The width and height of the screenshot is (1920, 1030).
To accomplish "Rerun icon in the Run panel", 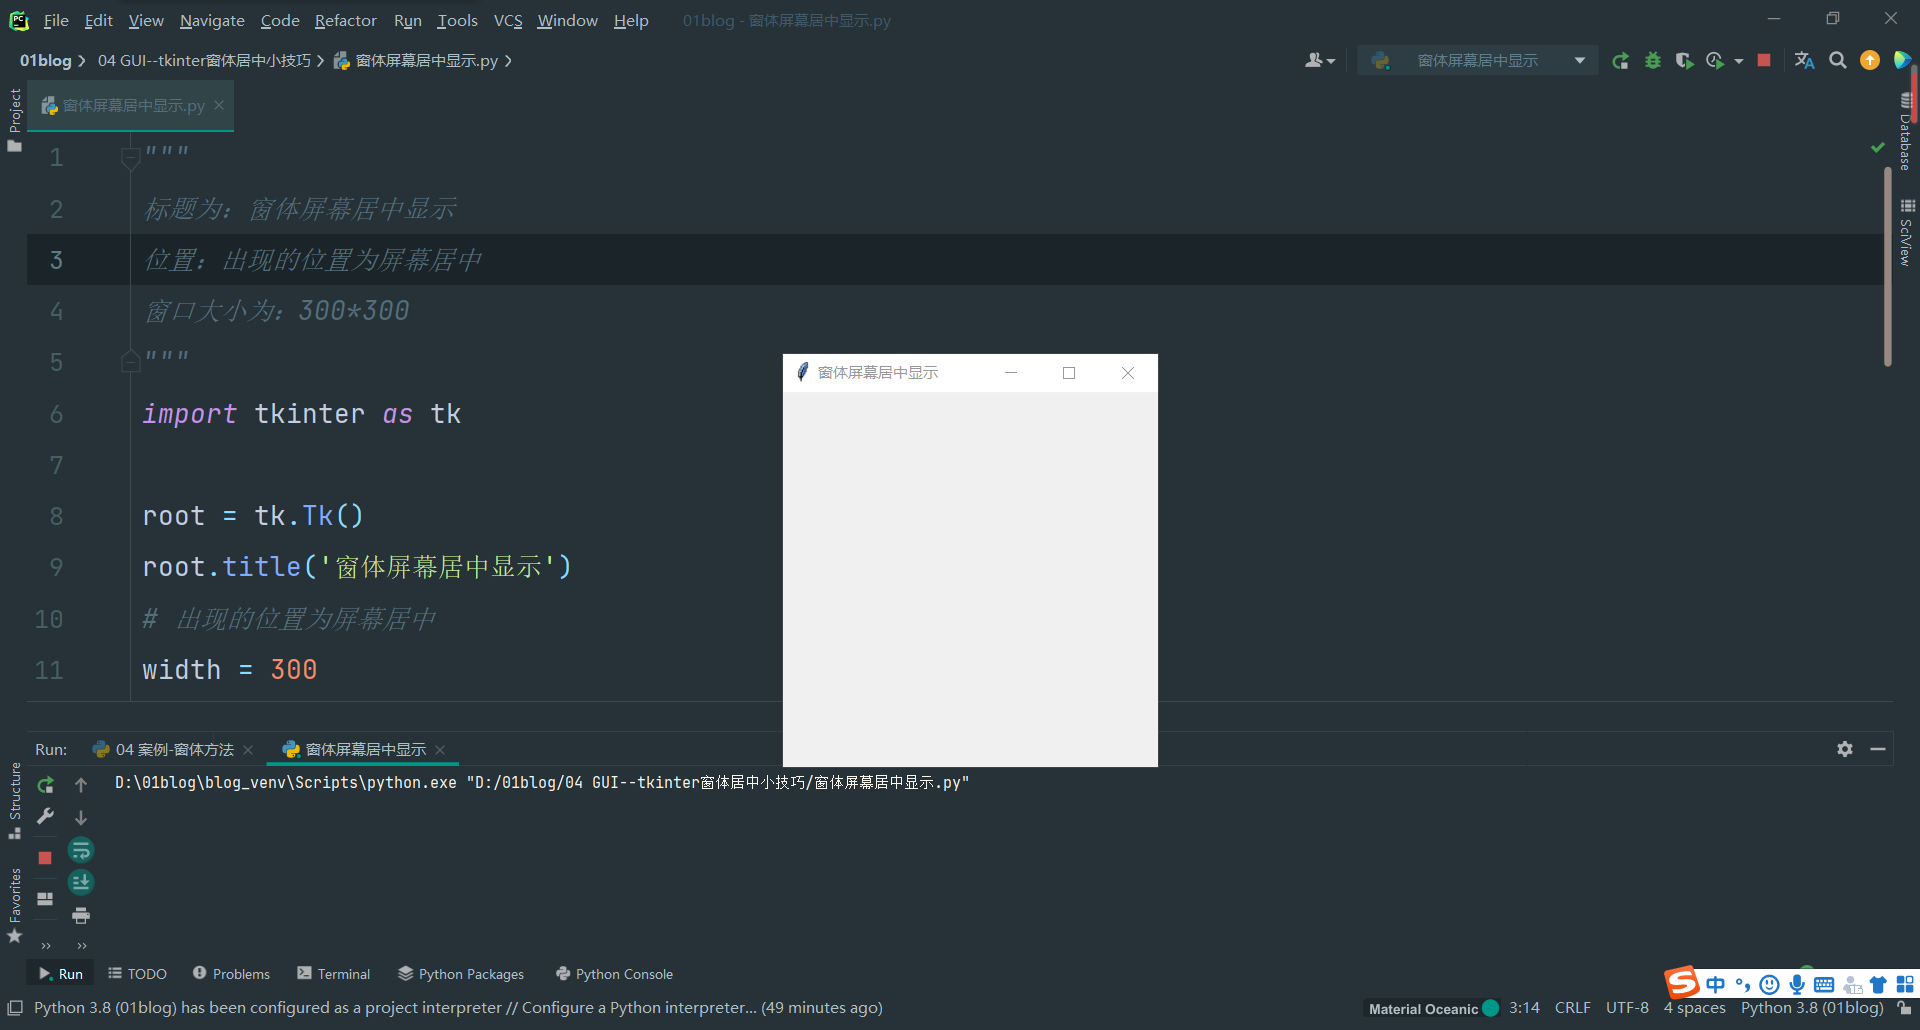I will pos(45,785).
